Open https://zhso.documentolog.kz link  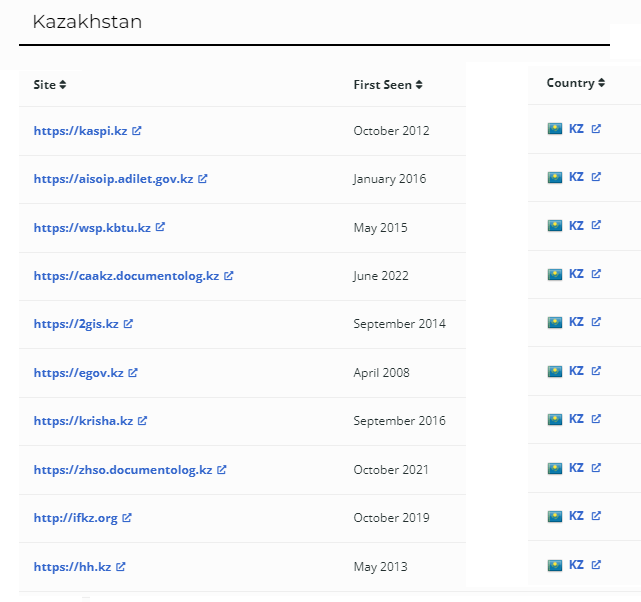click(123, 470)
